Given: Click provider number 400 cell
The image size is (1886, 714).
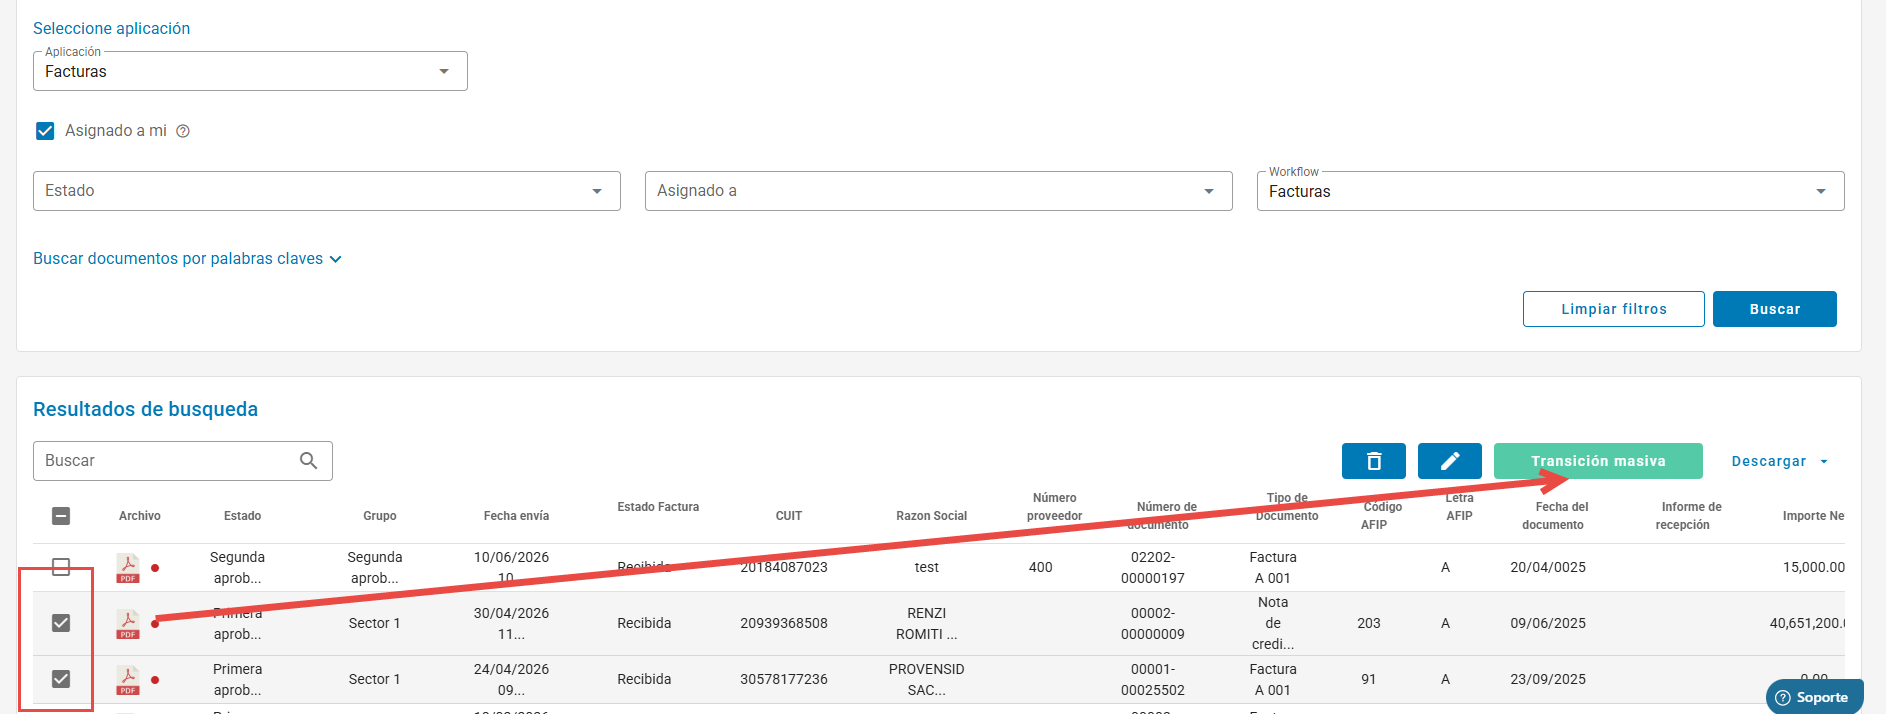Looking at the screenshot, I should (x=1041, y=567).
